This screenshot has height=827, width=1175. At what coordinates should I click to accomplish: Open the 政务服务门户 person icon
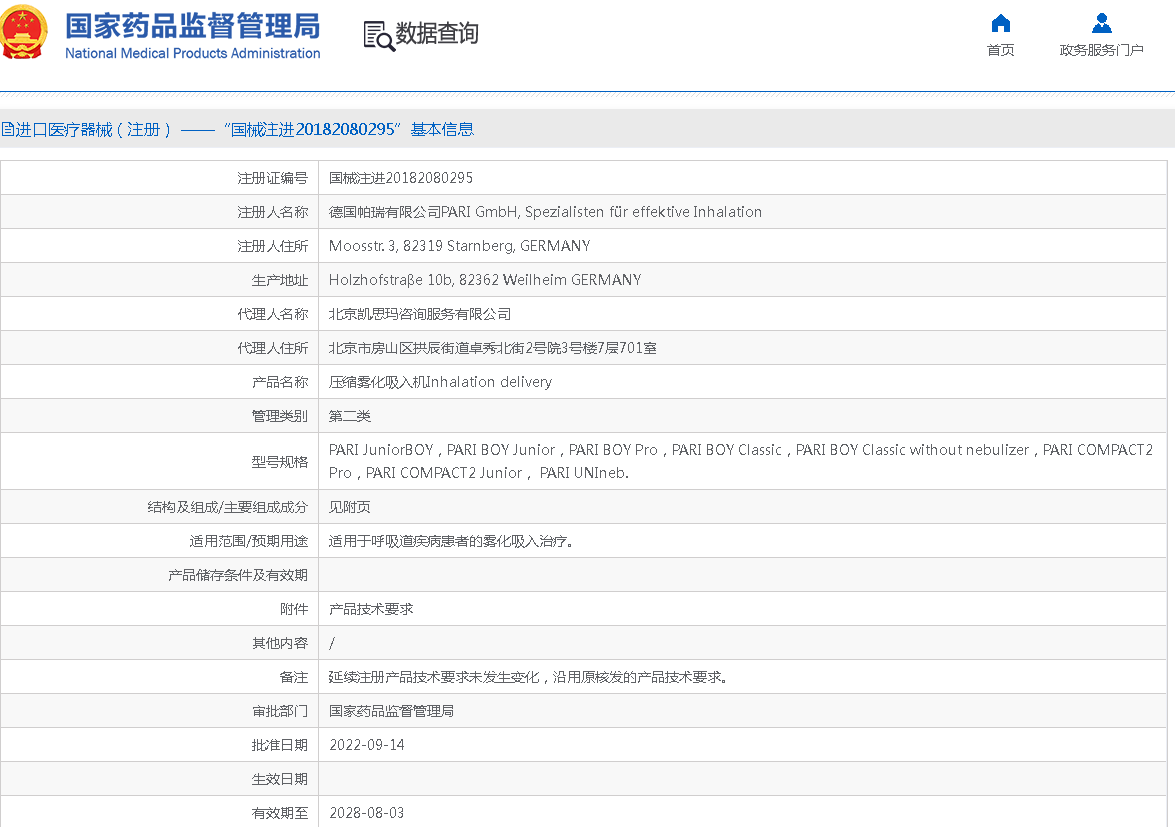[1102, 23]
